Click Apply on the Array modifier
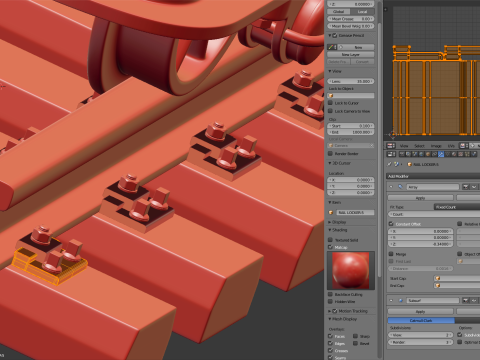The image size is (480, 360). coord(420,198)
